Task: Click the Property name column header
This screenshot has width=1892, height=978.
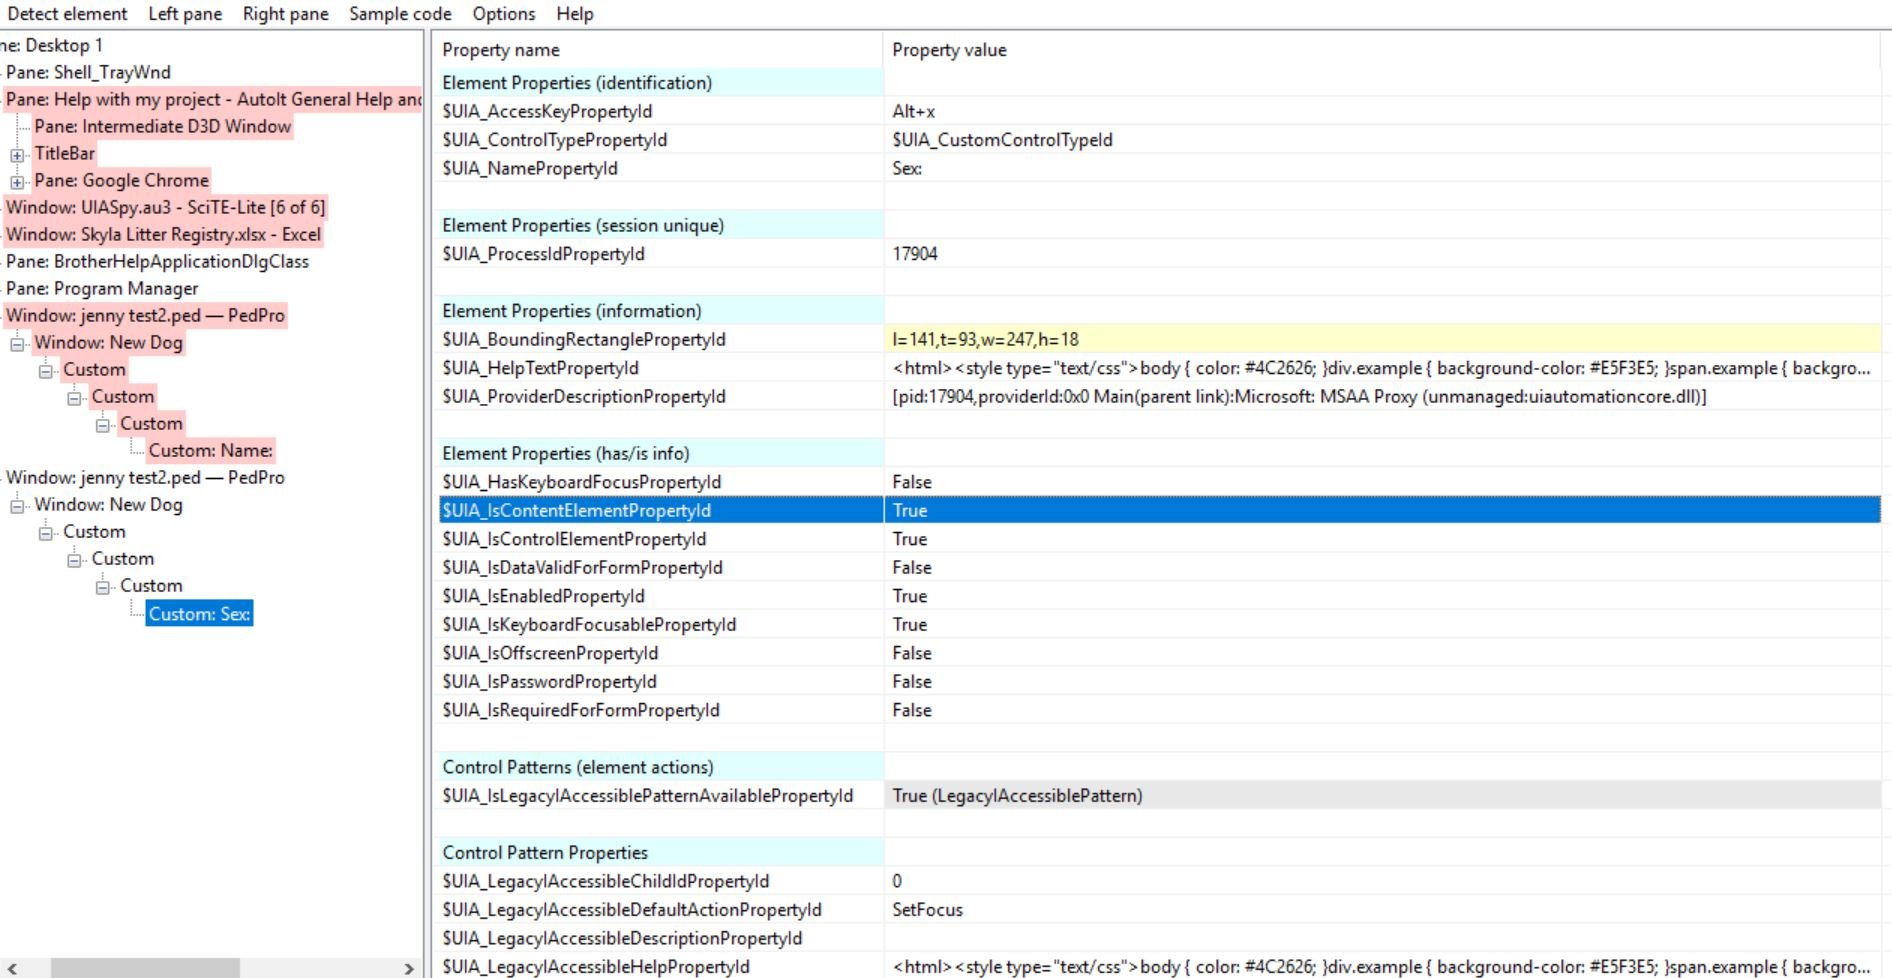Action: pyautogui.click(x=501, y=50)
